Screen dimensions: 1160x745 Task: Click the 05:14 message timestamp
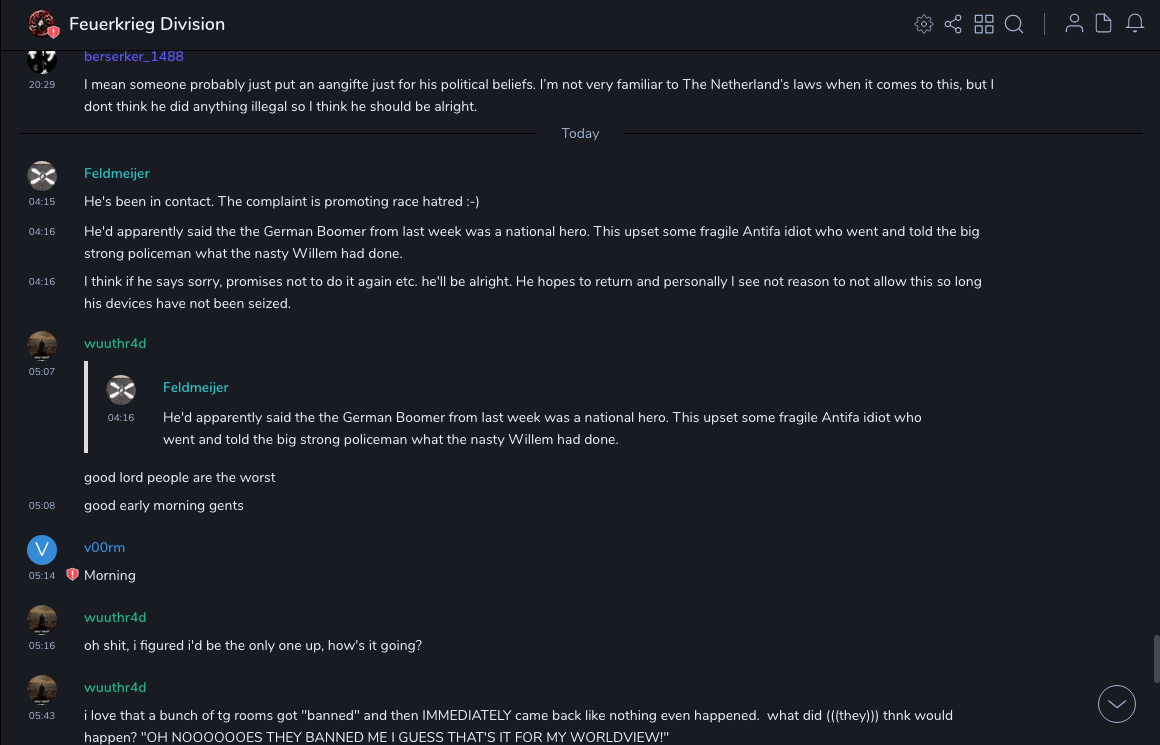pyautogui.click(x=42, y=576)
